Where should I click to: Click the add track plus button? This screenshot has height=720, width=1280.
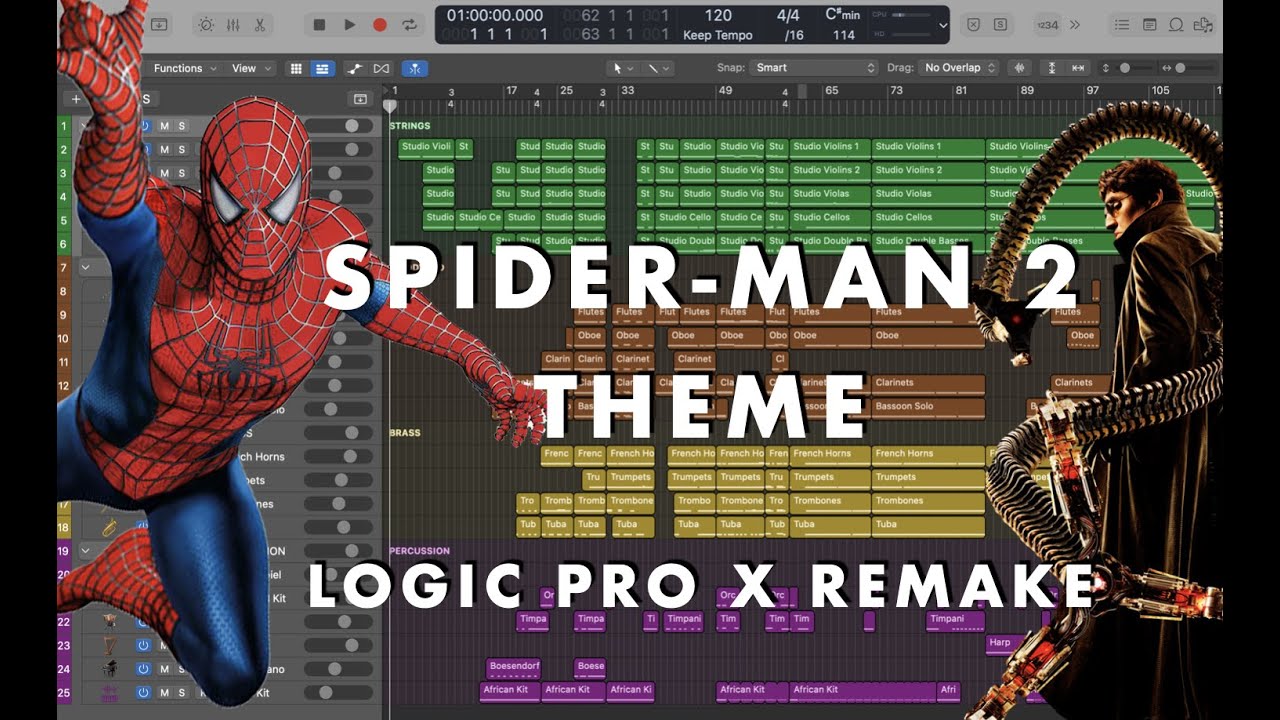coord(75,99)
